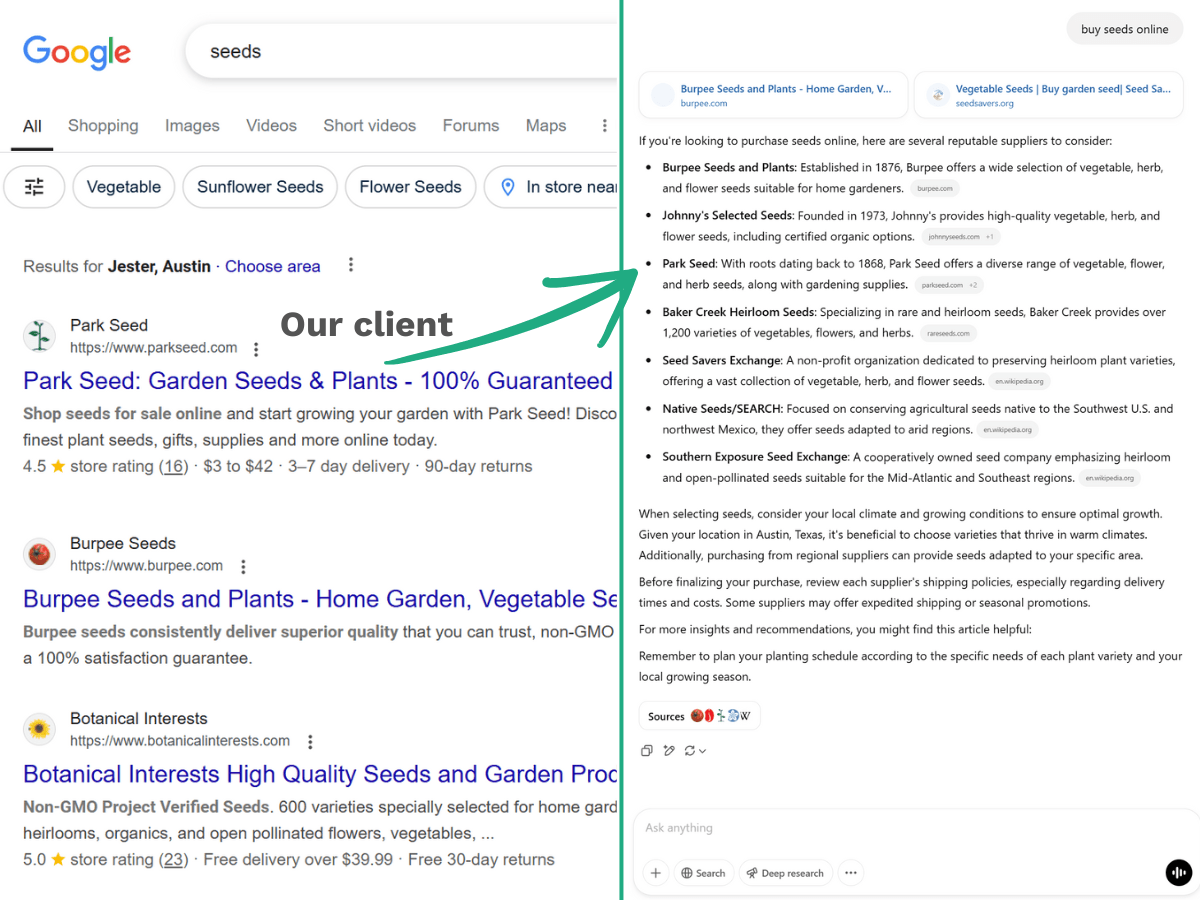Open the Short videos tab
The image size is (1200, 900).
coord(369,125)
